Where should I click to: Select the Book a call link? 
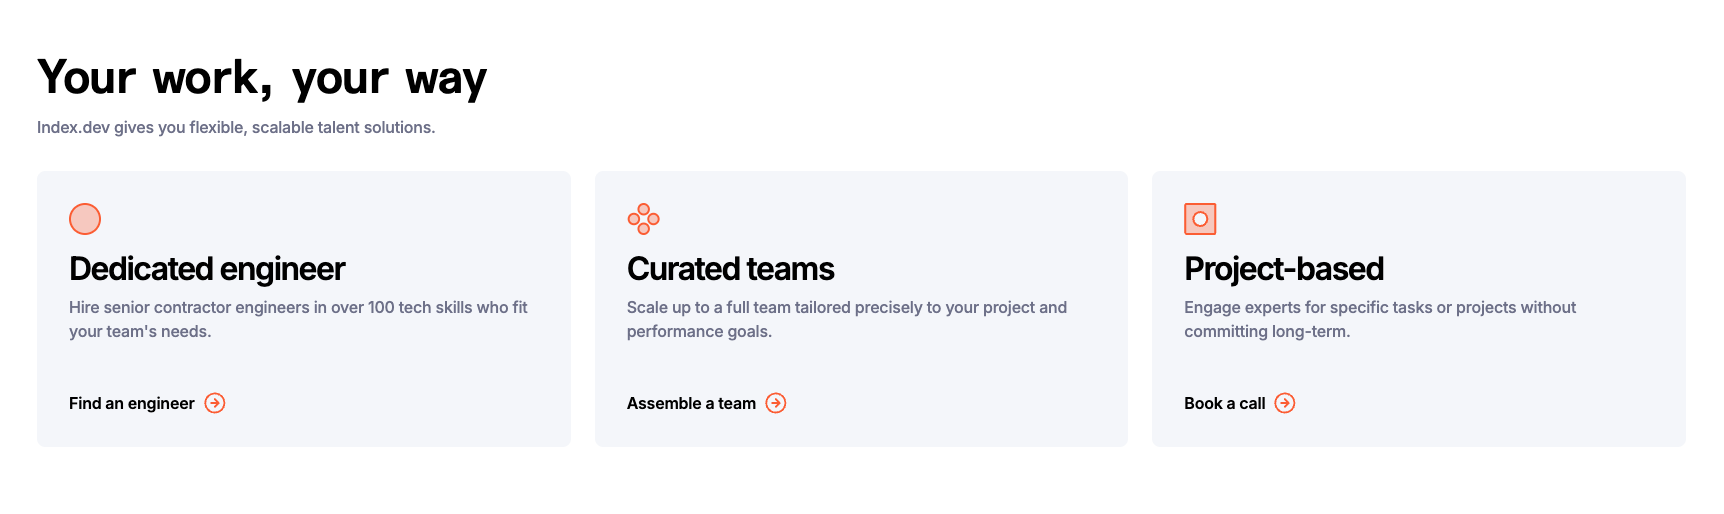[1224, 403]
